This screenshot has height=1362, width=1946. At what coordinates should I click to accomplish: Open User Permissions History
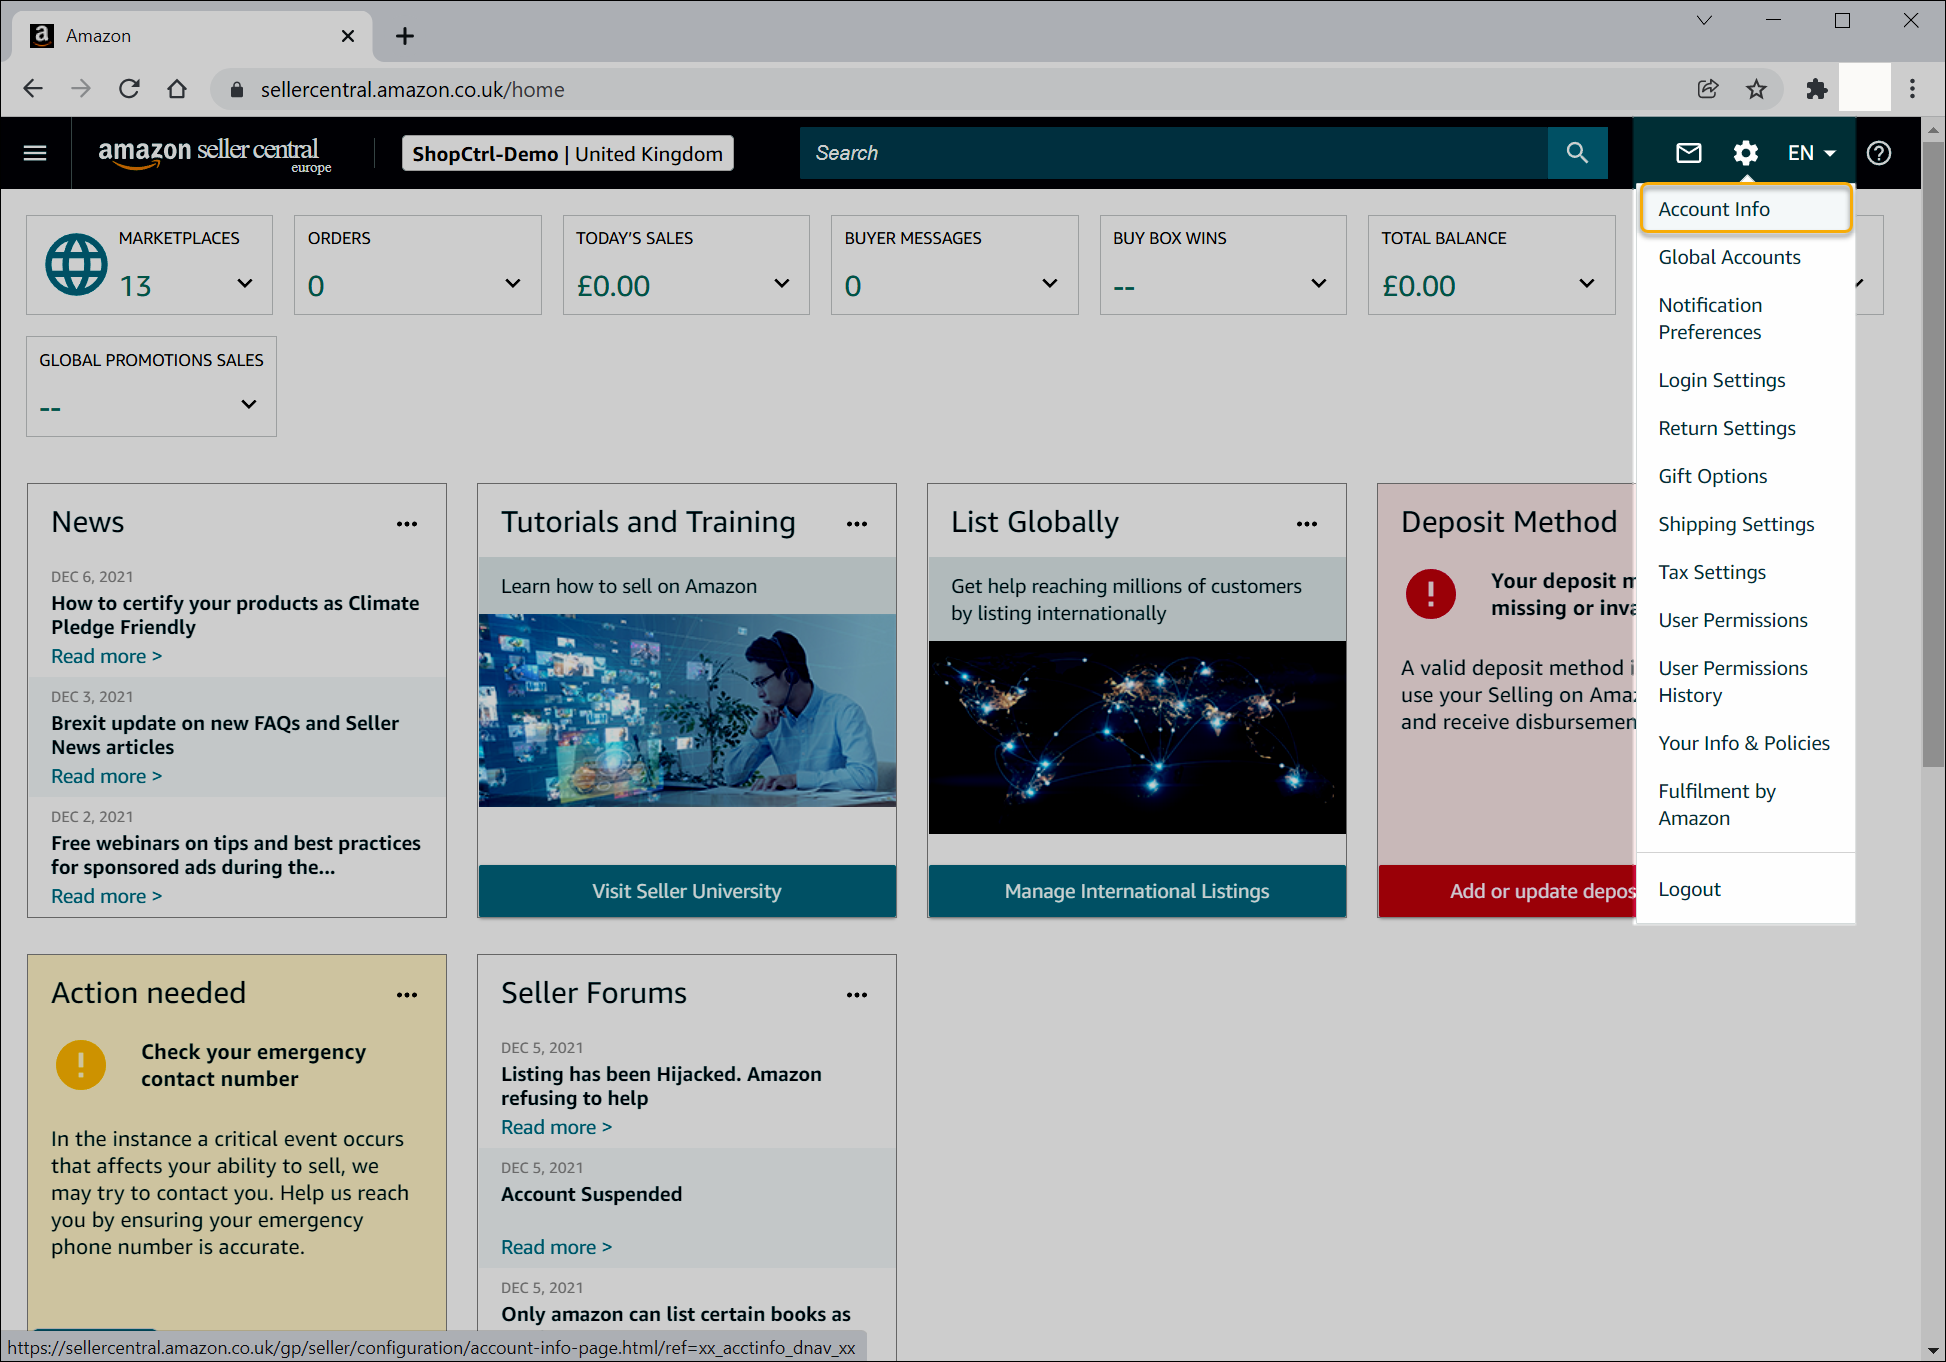(x=1733, y=681)
